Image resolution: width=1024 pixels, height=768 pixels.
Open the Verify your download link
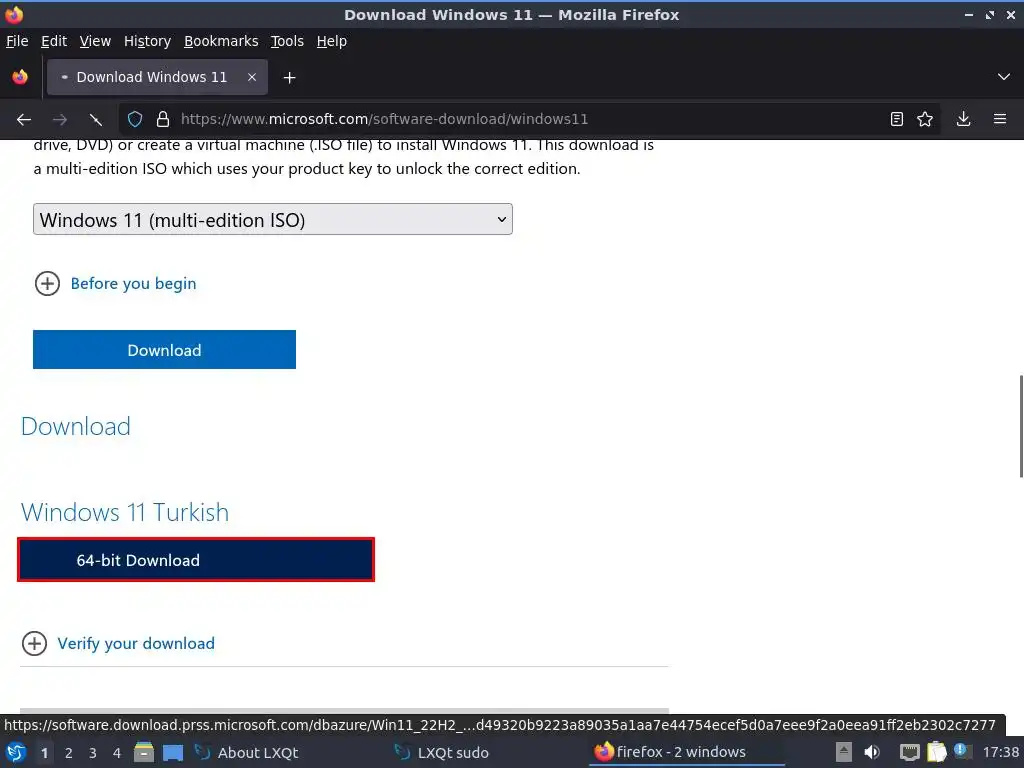pyautogui.click(x=136, y=643)
